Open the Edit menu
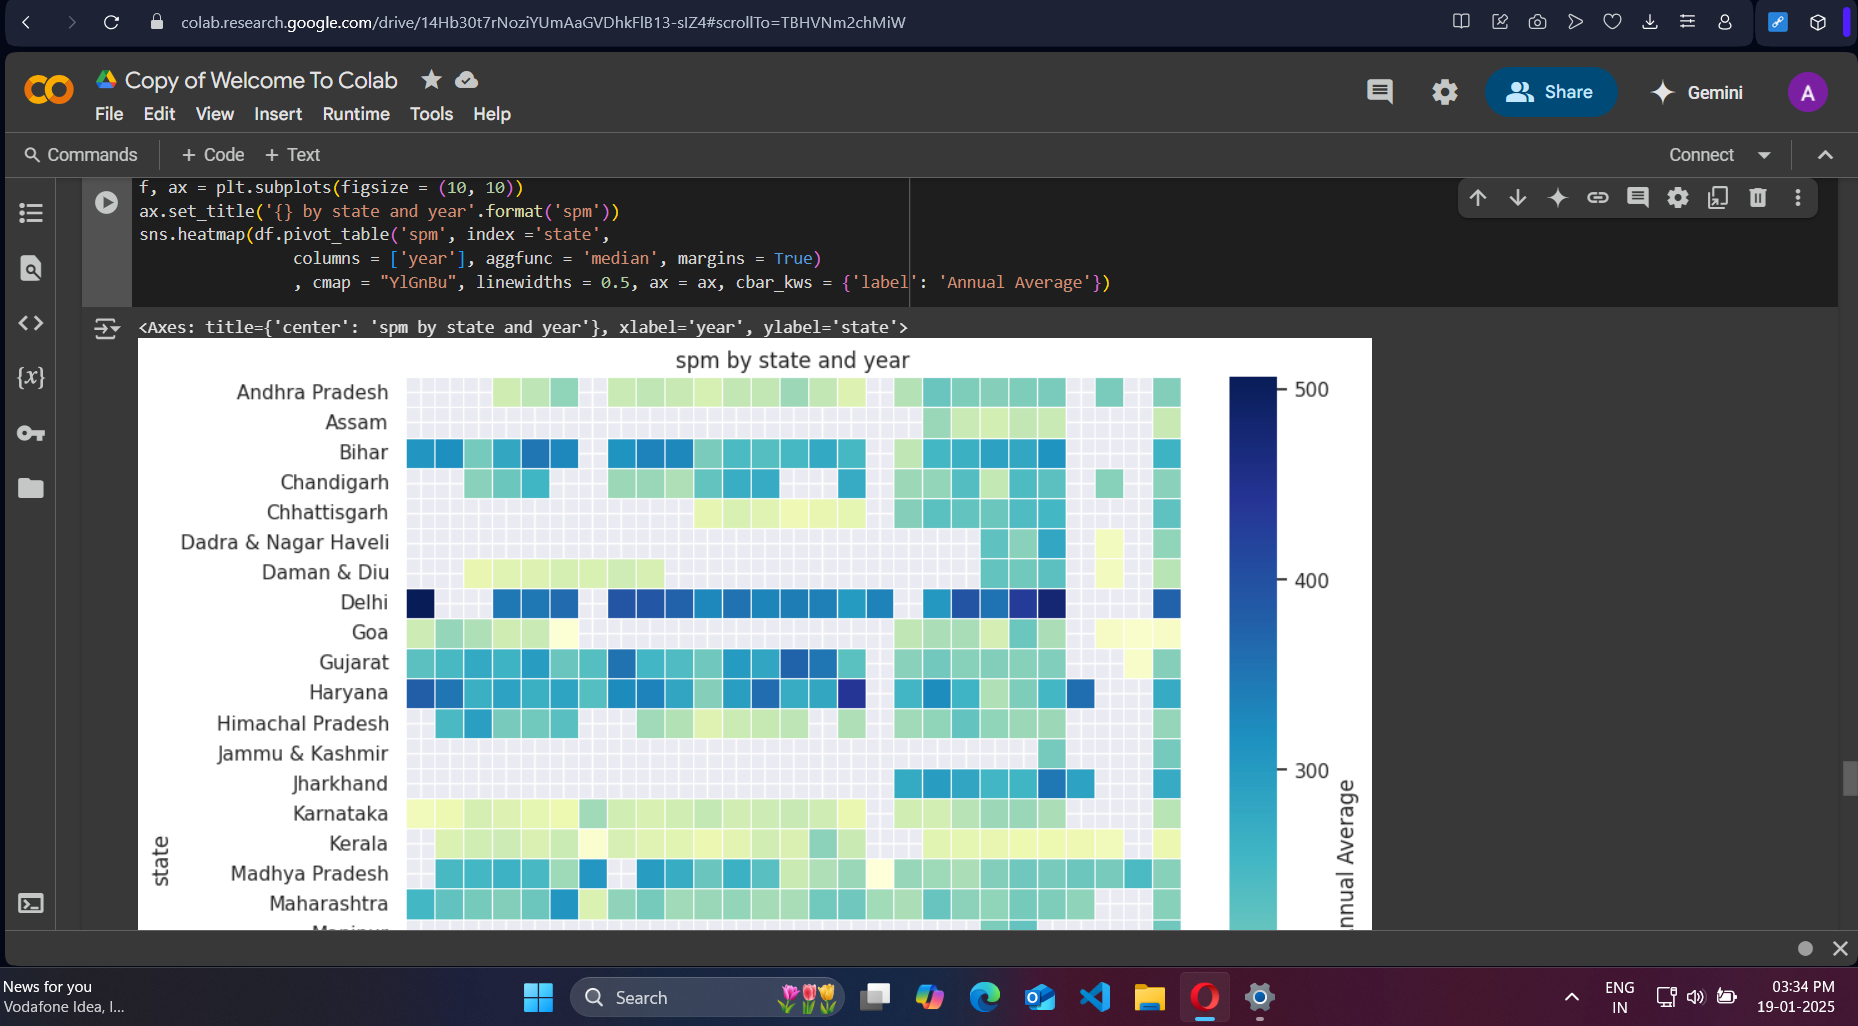 pos(159,114)
